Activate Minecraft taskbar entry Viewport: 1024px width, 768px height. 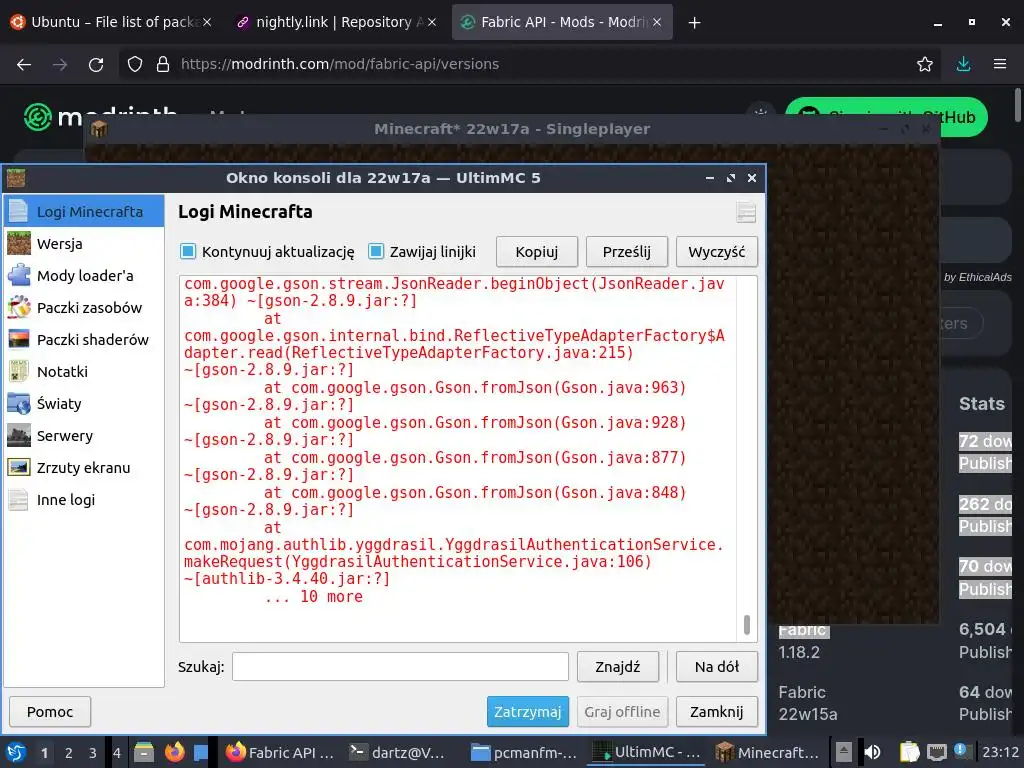click(x=767, y=752)
